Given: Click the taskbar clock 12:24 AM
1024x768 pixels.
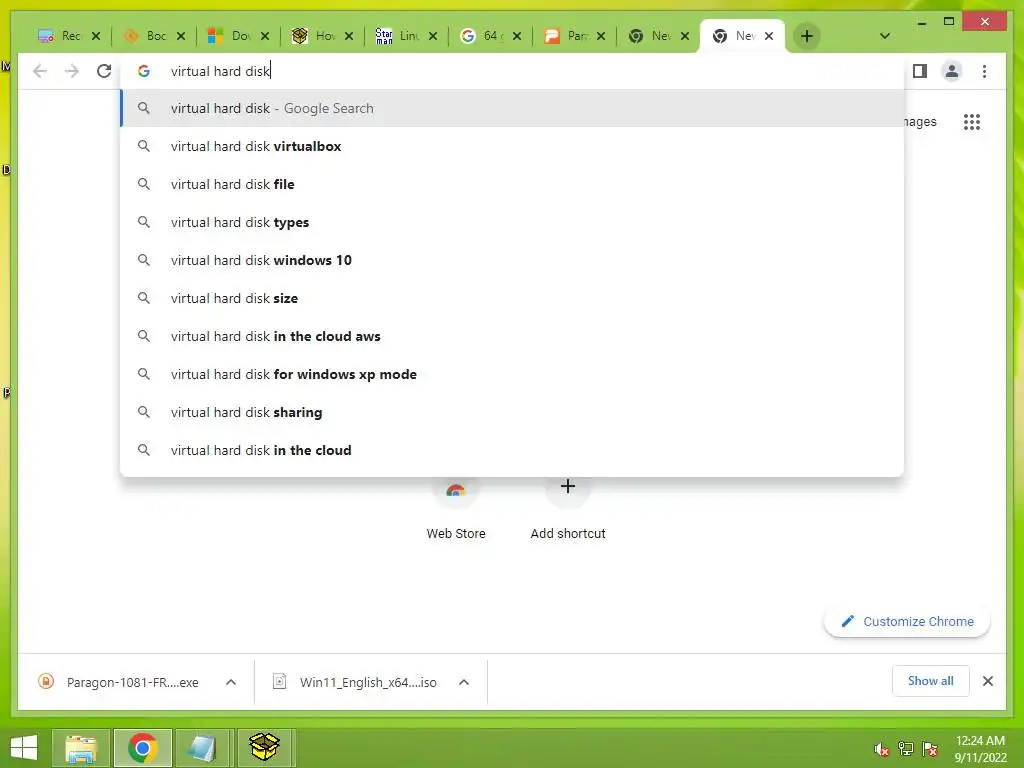Looking at the screenshot, I should click(980, 749).
